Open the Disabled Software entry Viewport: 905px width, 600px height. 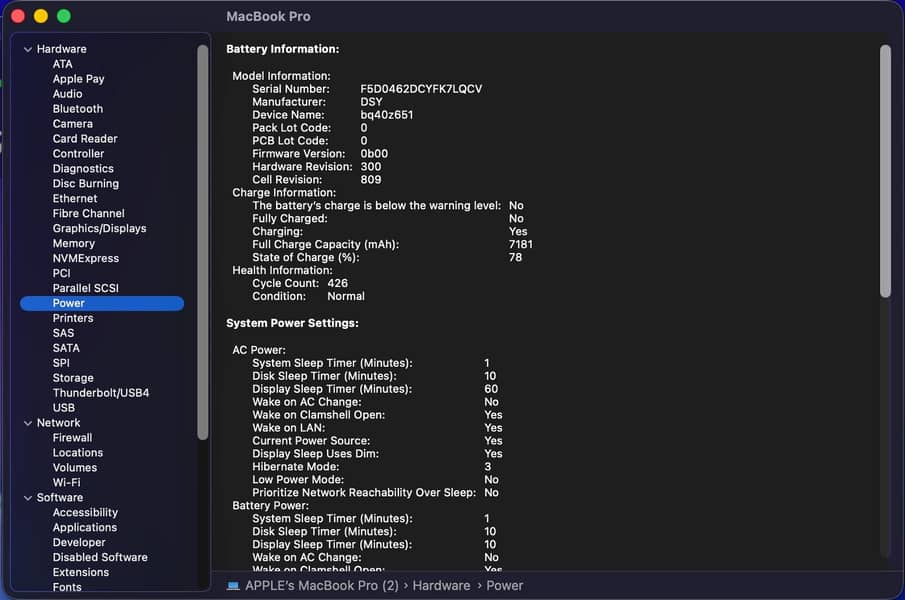click(100, 558)
